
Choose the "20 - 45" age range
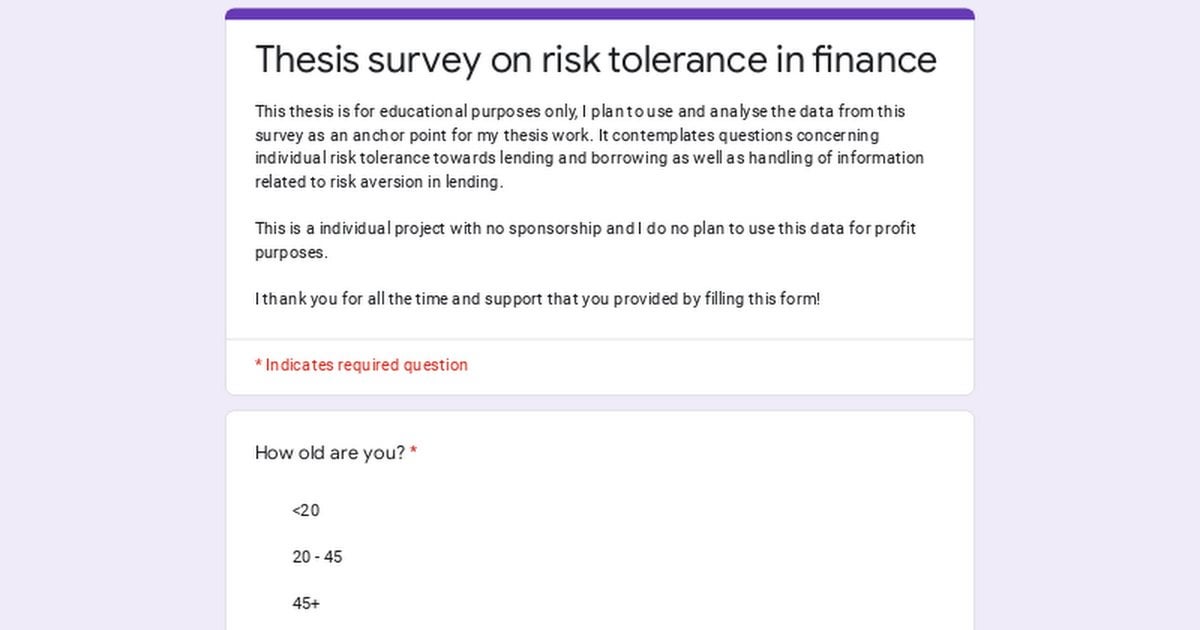pyautogui.click(x=317, y=557)
